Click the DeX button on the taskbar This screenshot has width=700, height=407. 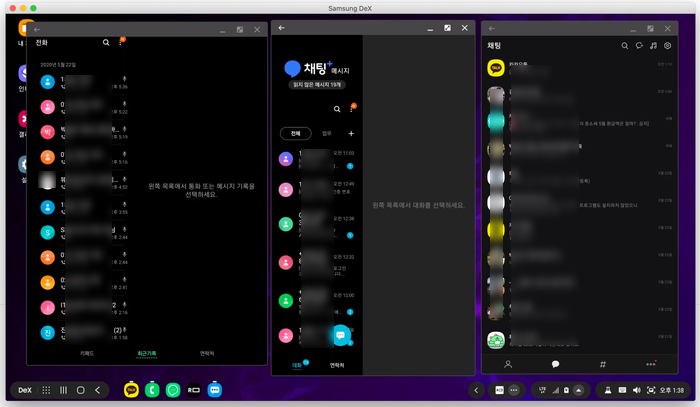pyautogui.click(x=25, y=390)
